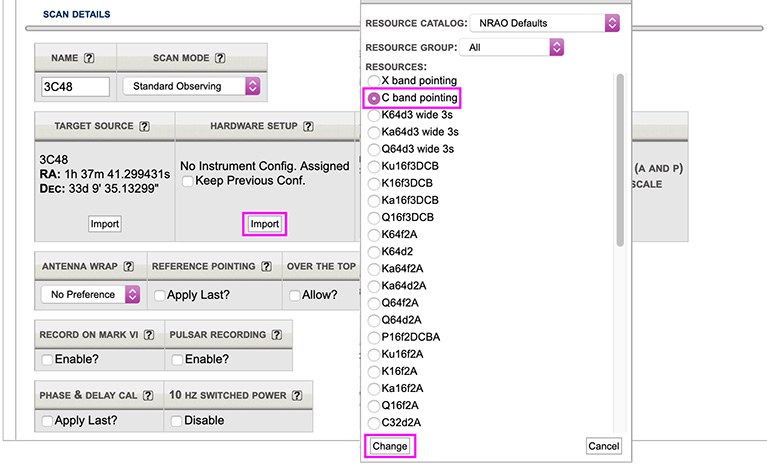Open the Resource Group All dropdown
The height and width of the screenshot is (468, 767).
point(511,47)
